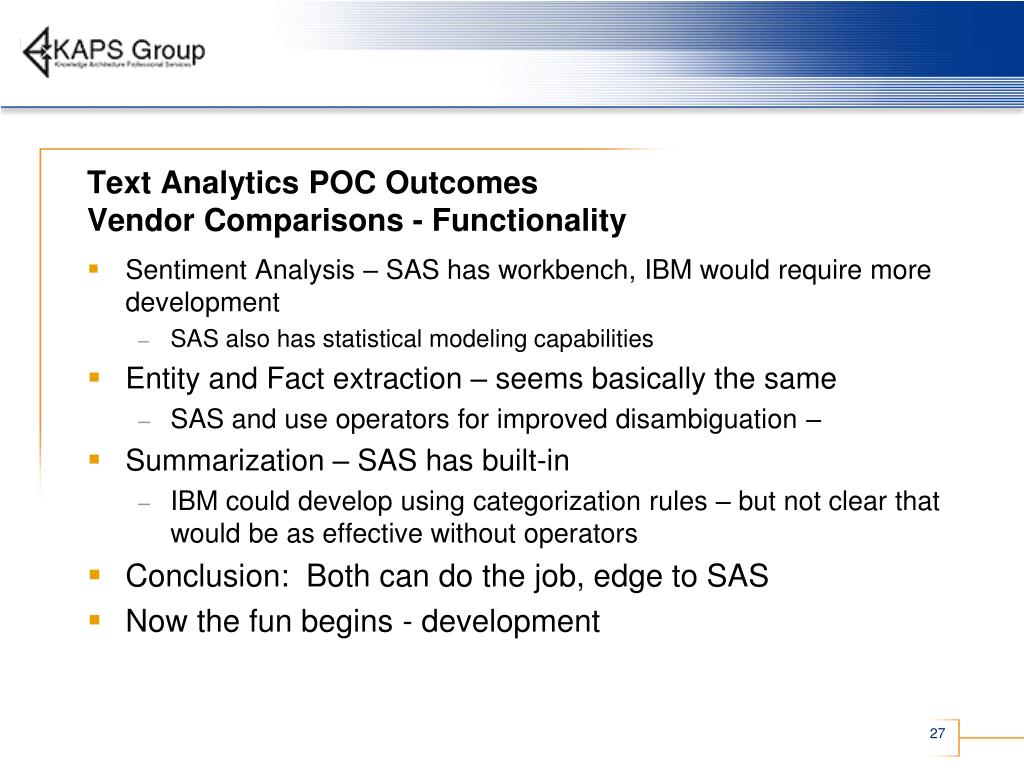Click orange bullet beside Now the fun begins
This screenshot has width=1024, height=768.
click(x=95, y=619)
